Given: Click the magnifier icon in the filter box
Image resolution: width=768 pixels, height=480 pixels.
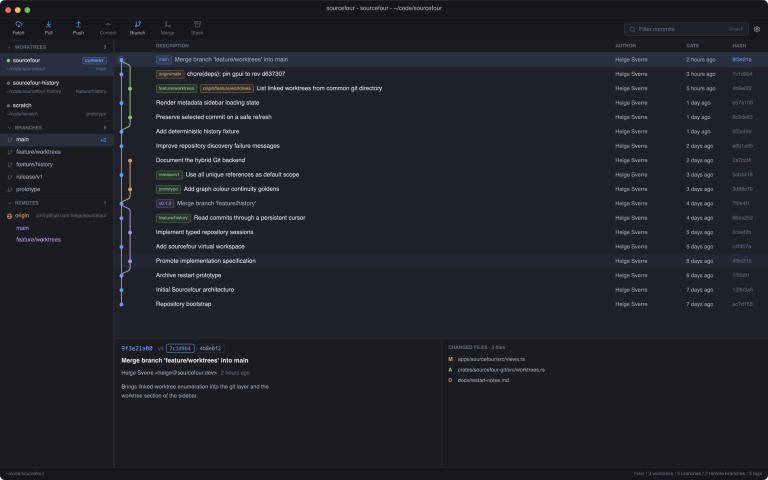Looking at the screenshot, I should tap(632, 29).
